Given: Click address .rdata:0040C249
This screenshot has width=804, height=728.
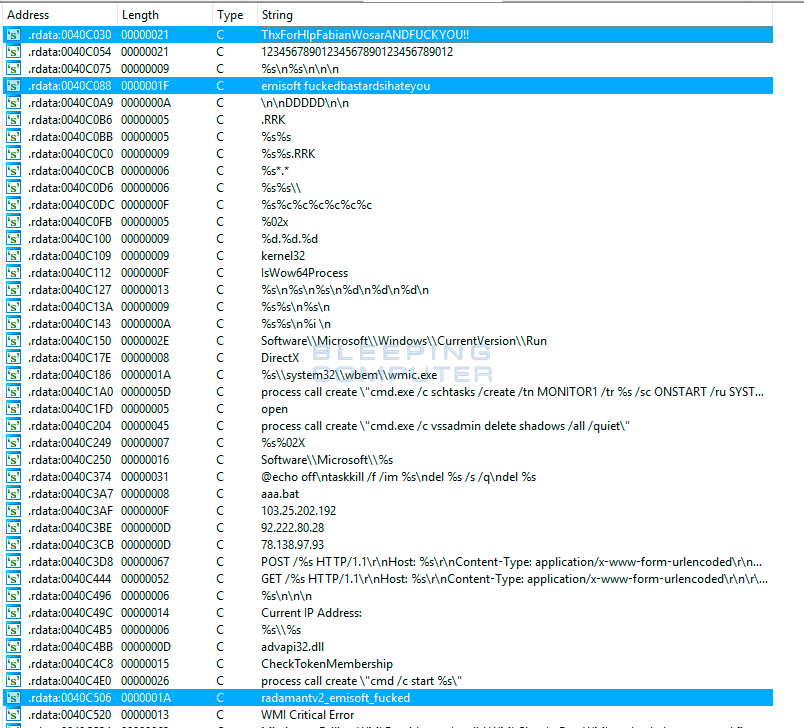Looking at the screenshot, I should [x=70, y=443].
